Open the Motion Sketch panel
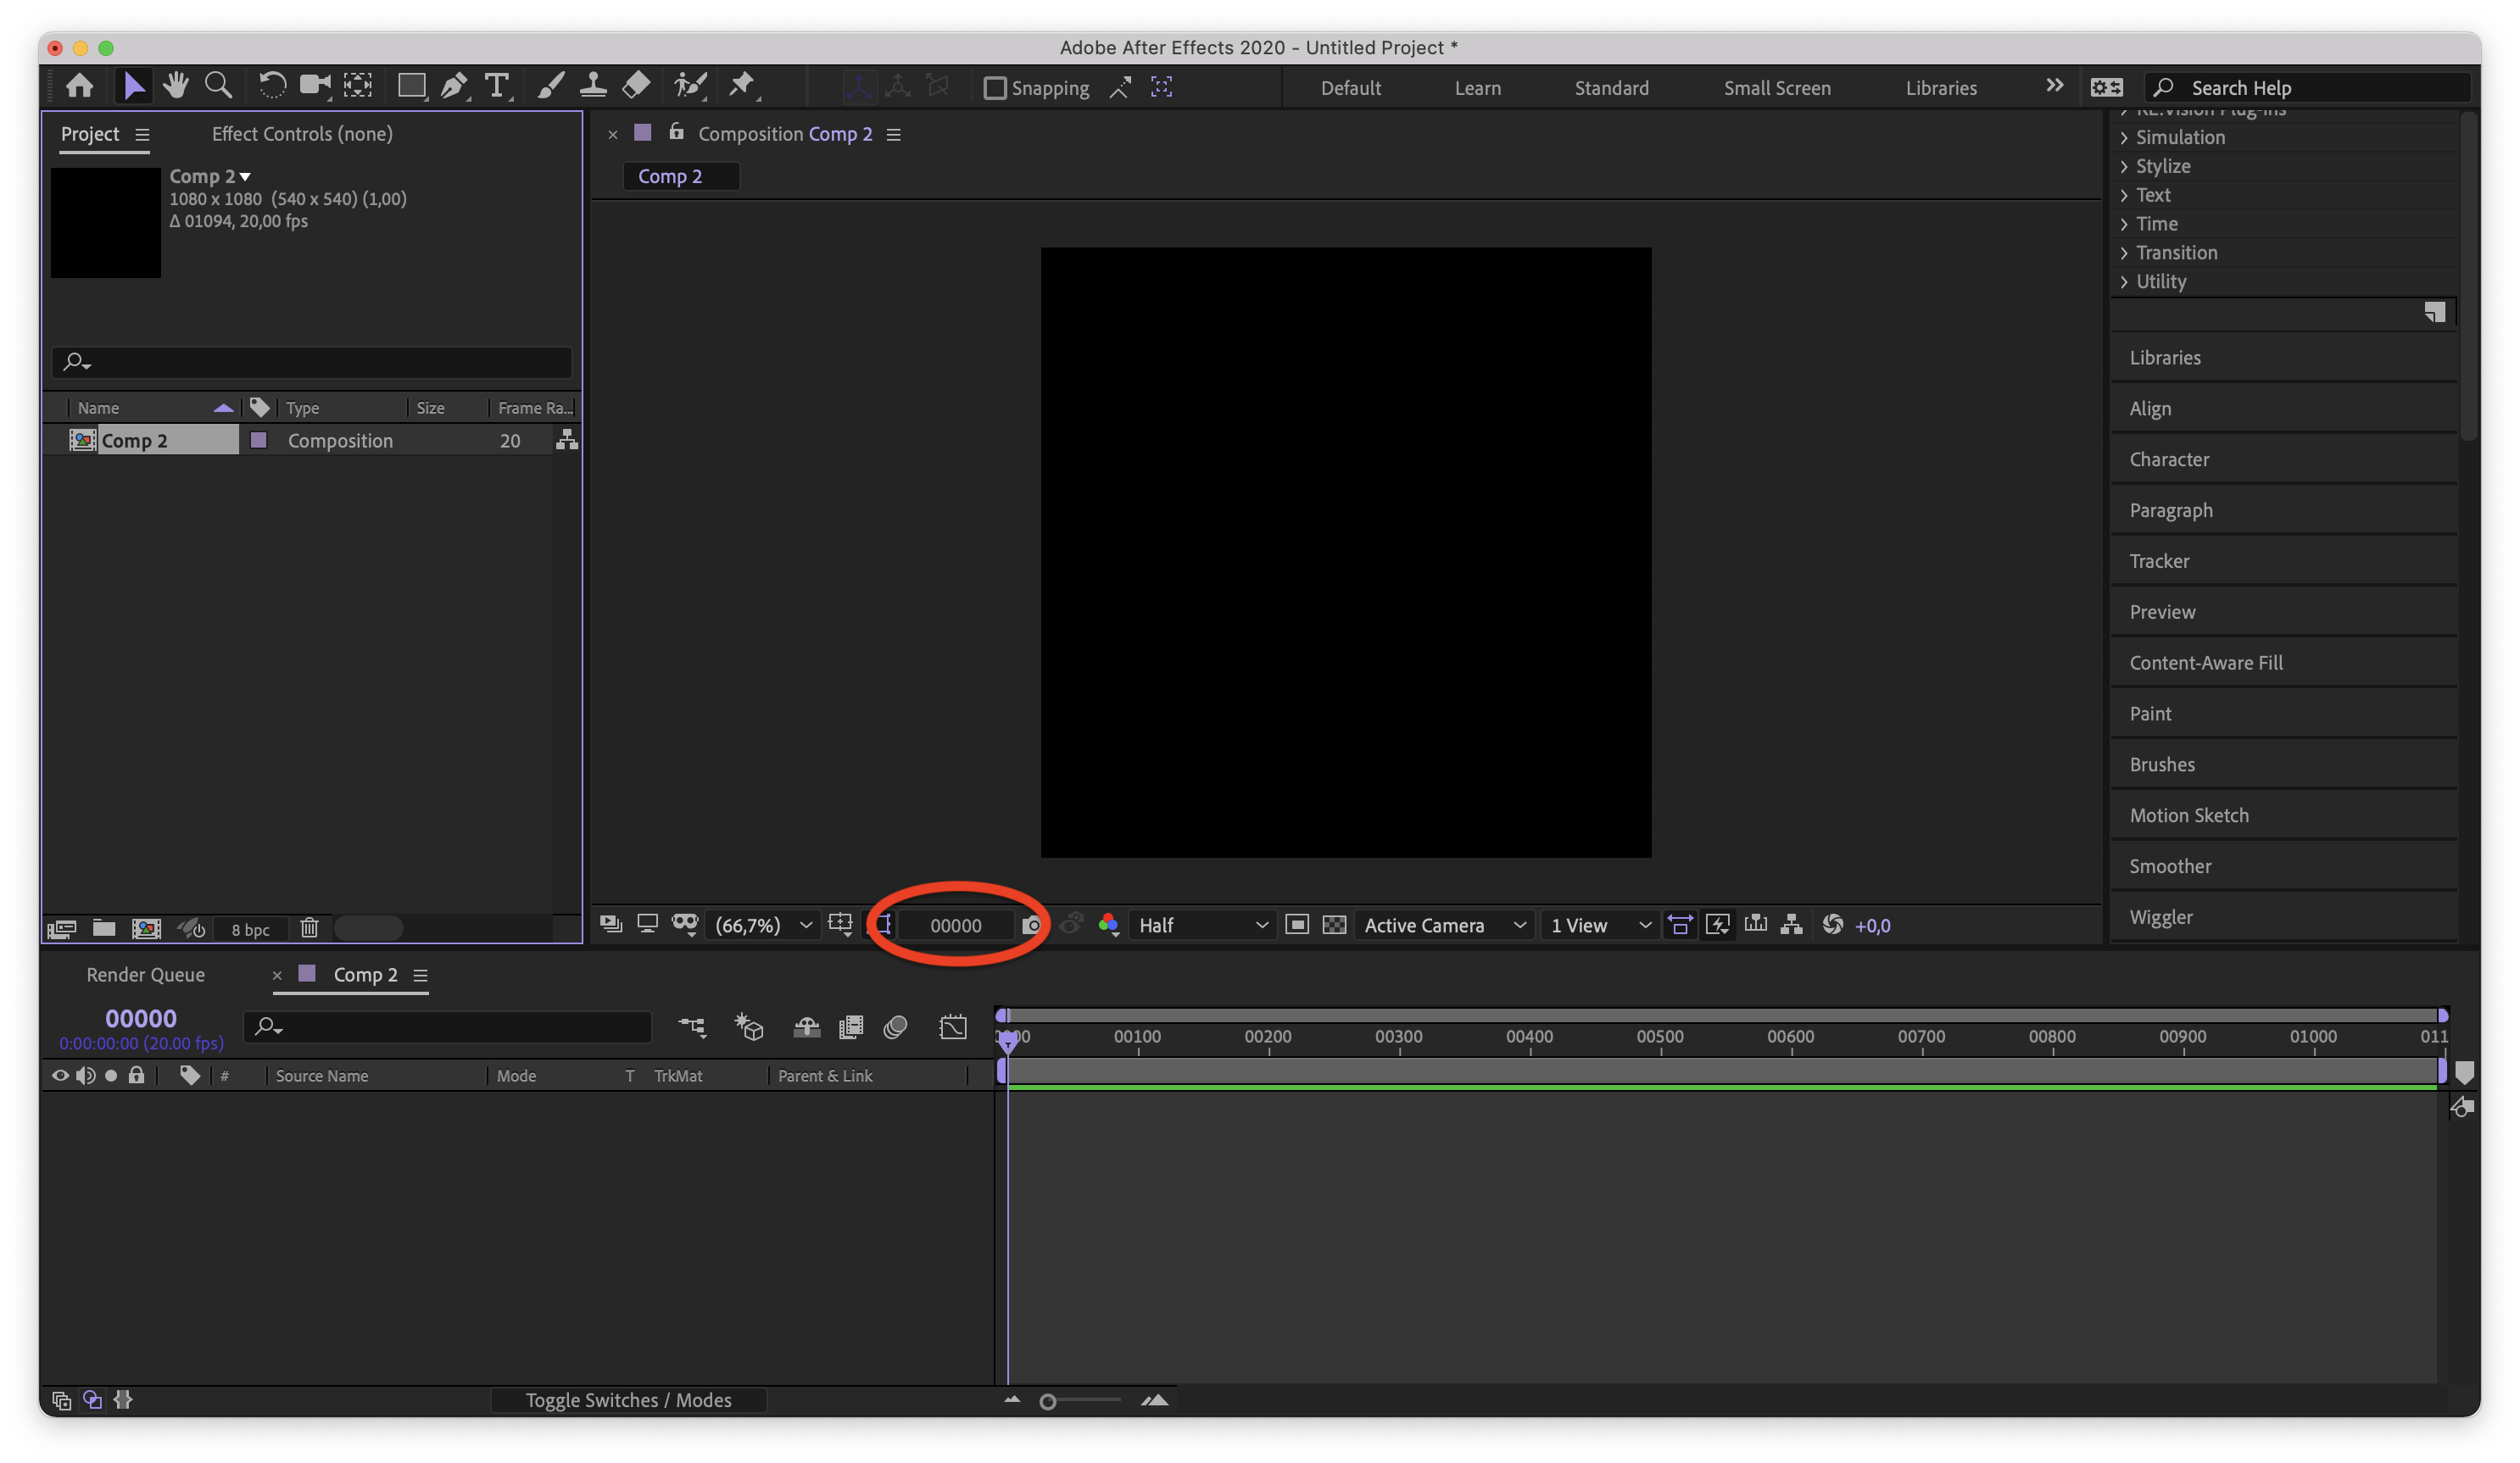This screenshot has width=2520, height=1463. (x=2189, y=815)
